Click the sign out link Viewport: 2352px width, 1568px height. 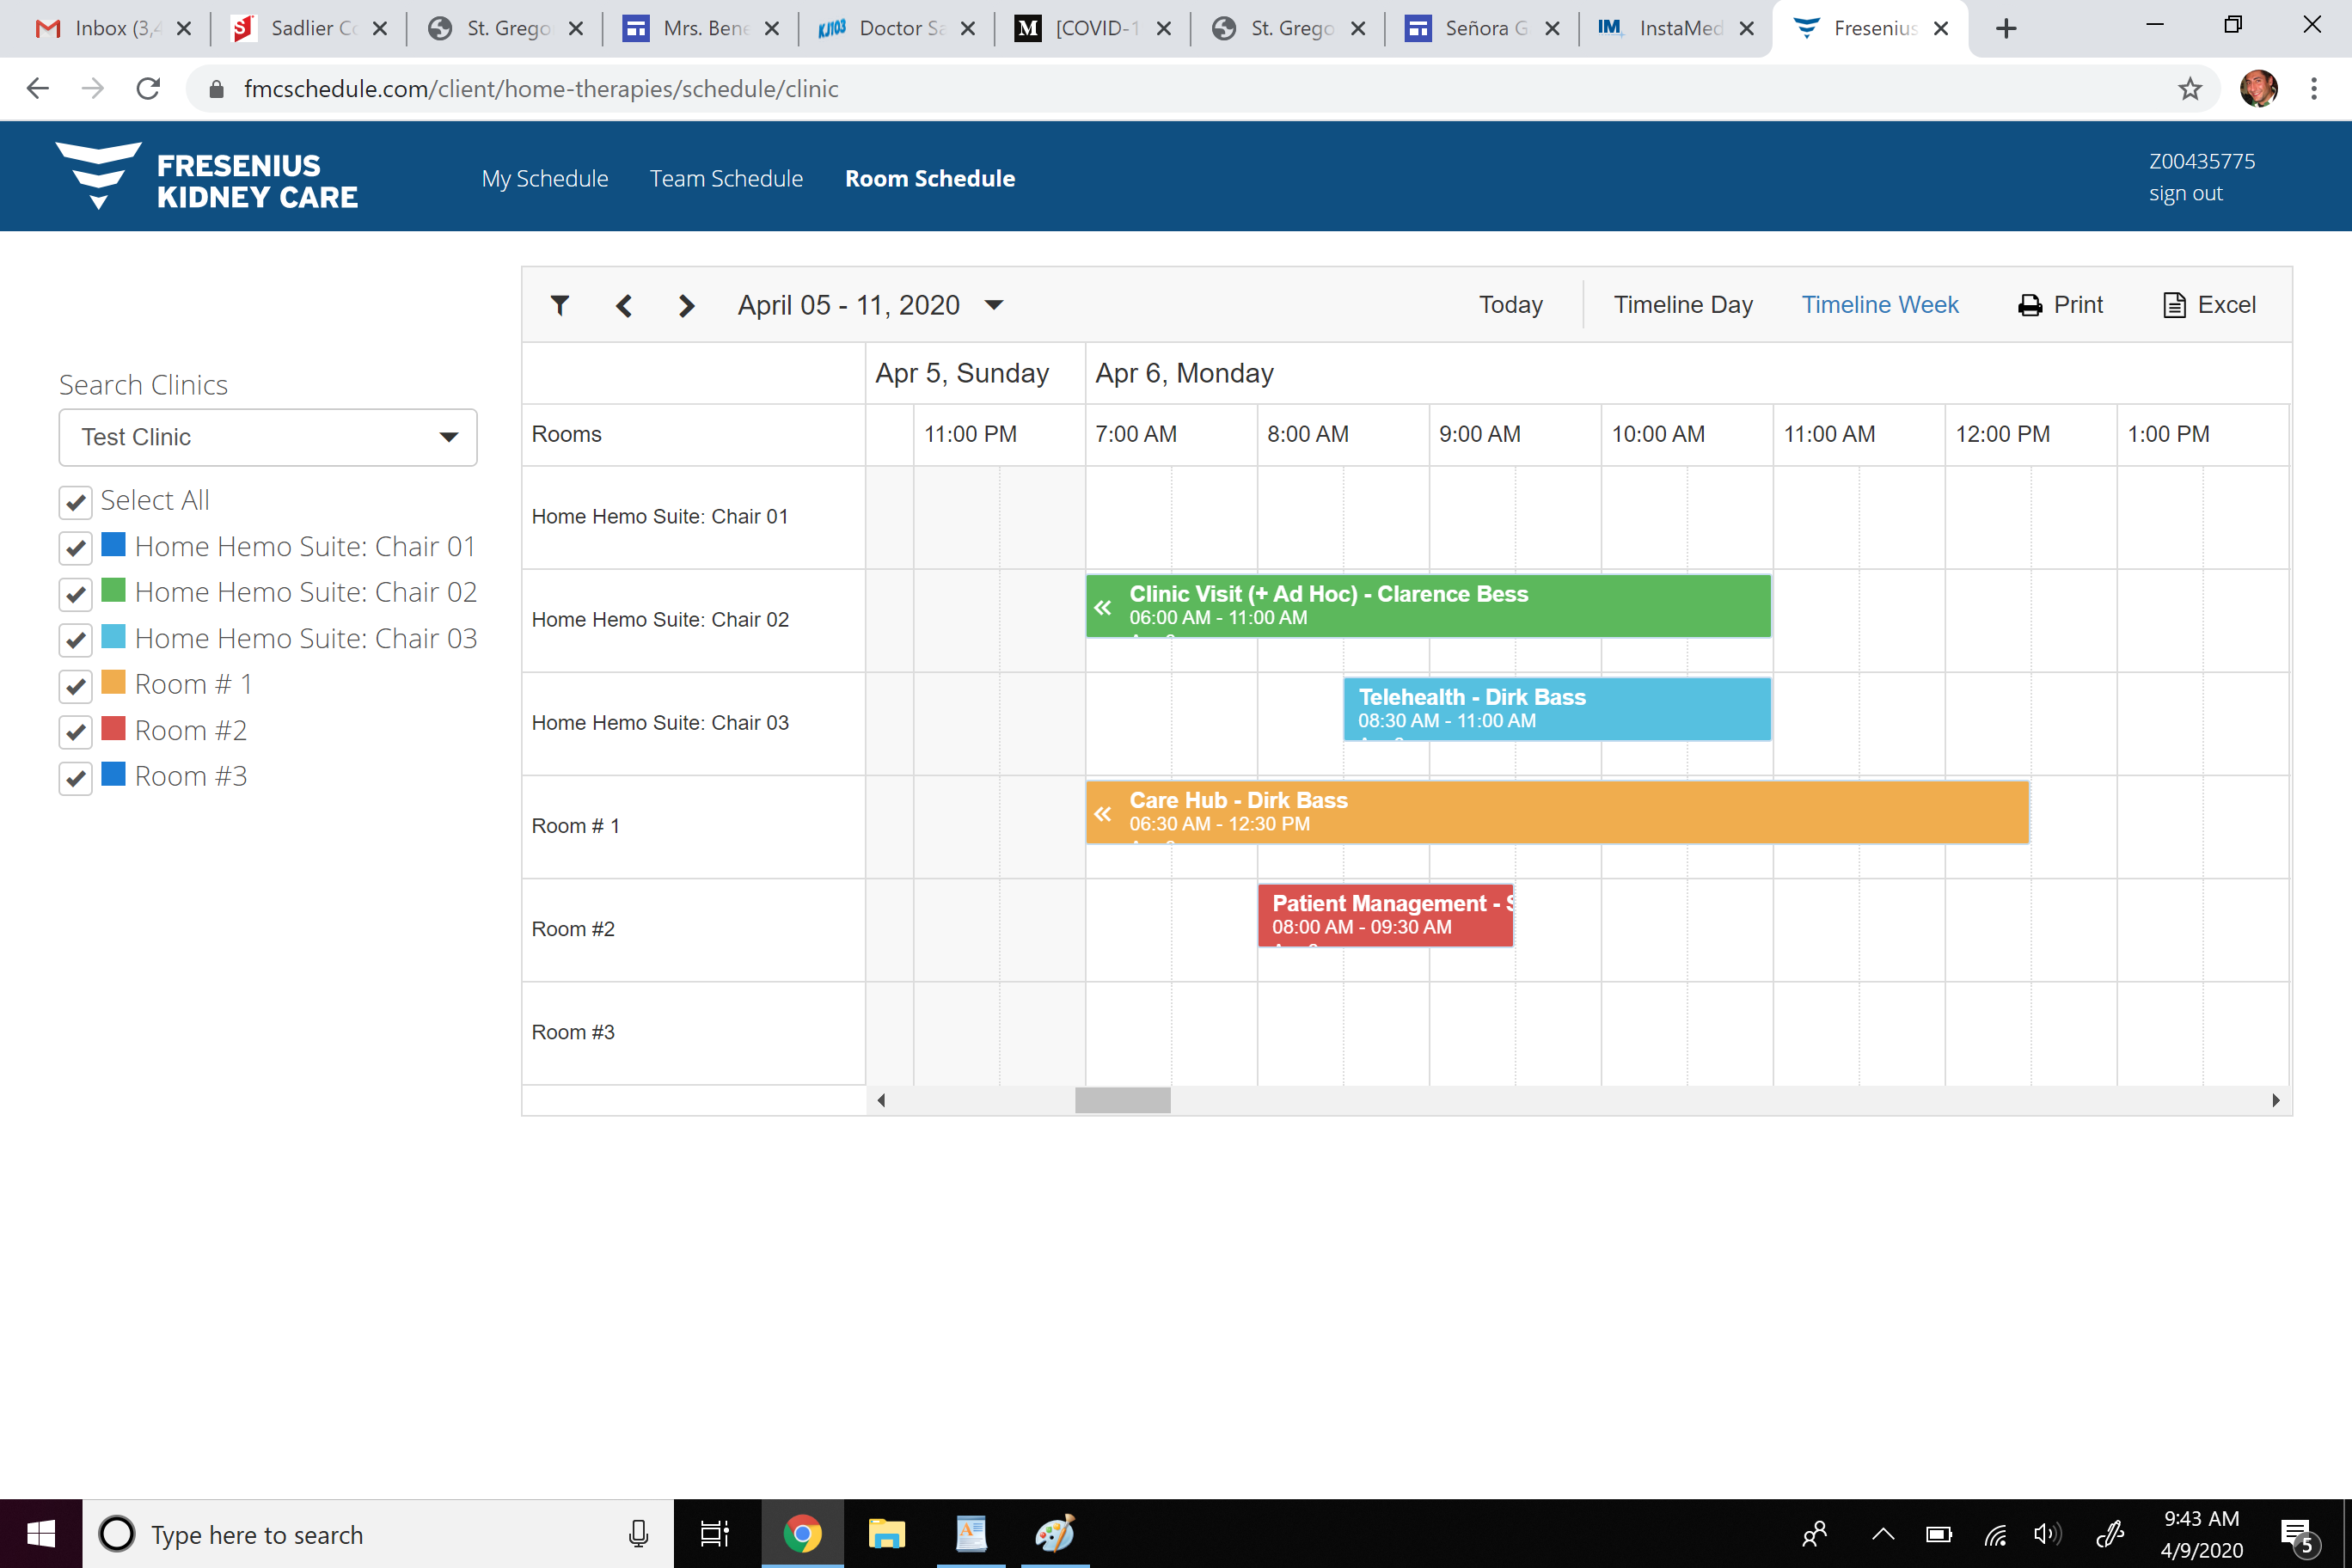pyautogui.click(x=2185, y=193)
